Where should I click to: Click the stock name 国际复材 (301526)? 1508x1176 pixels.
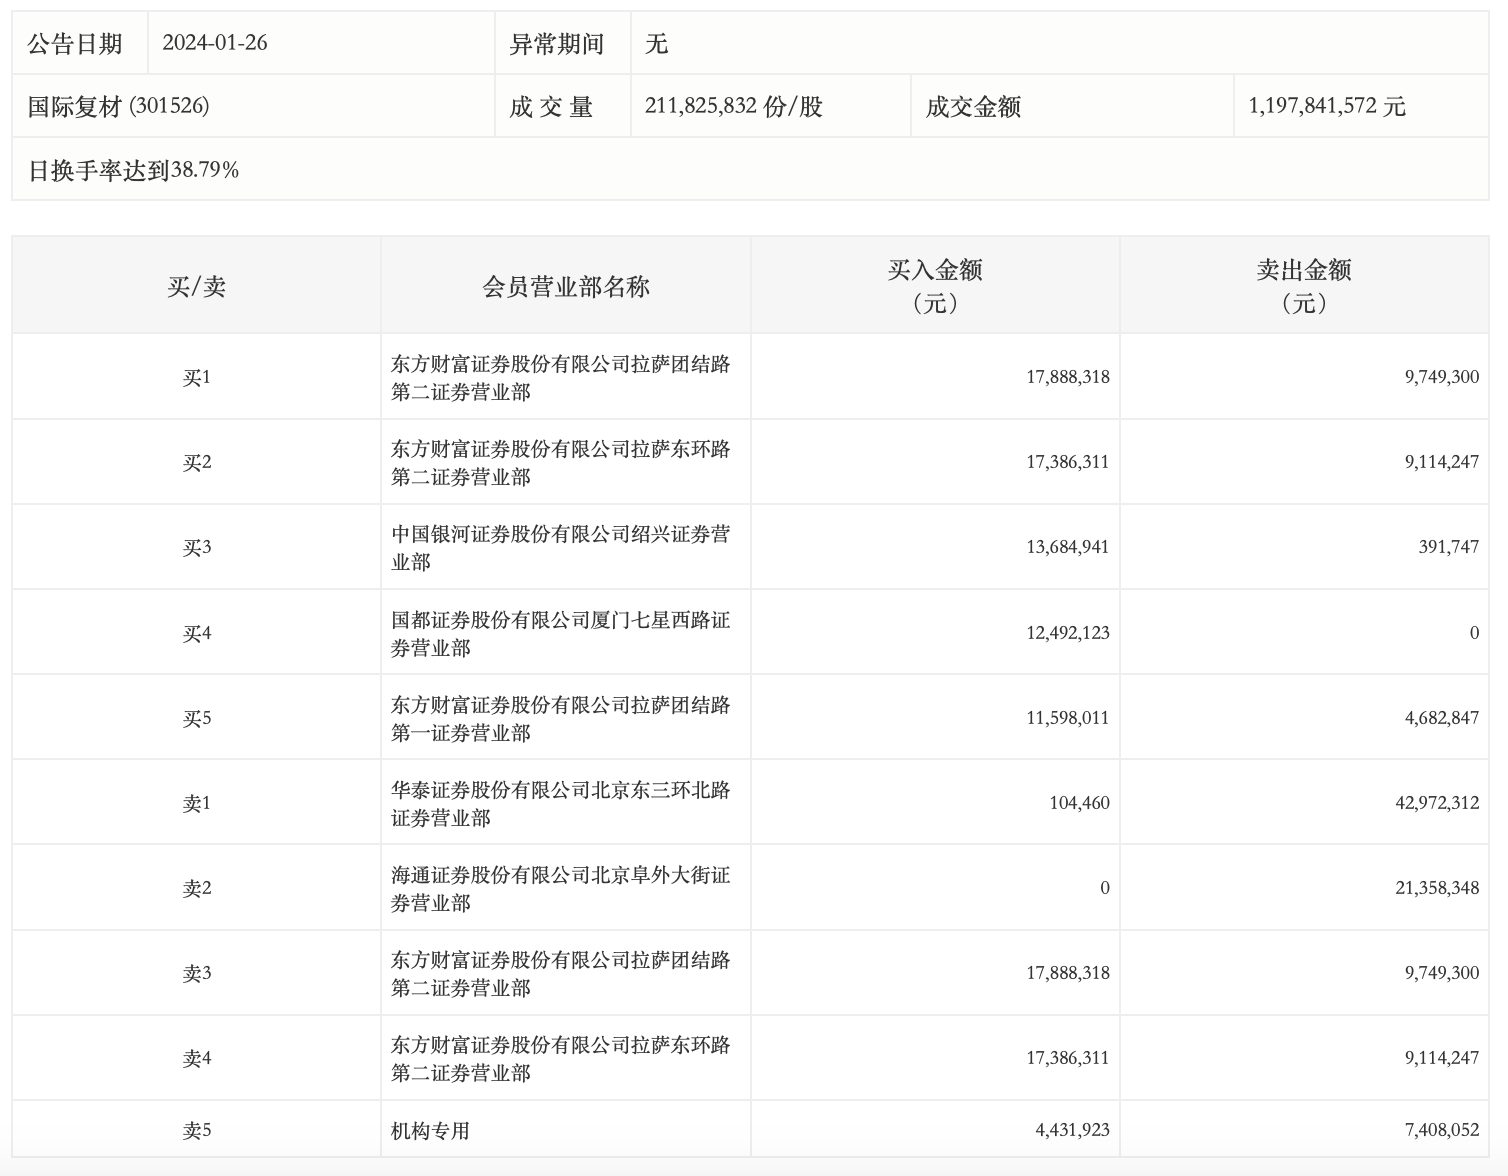click(x=119, y=107)
